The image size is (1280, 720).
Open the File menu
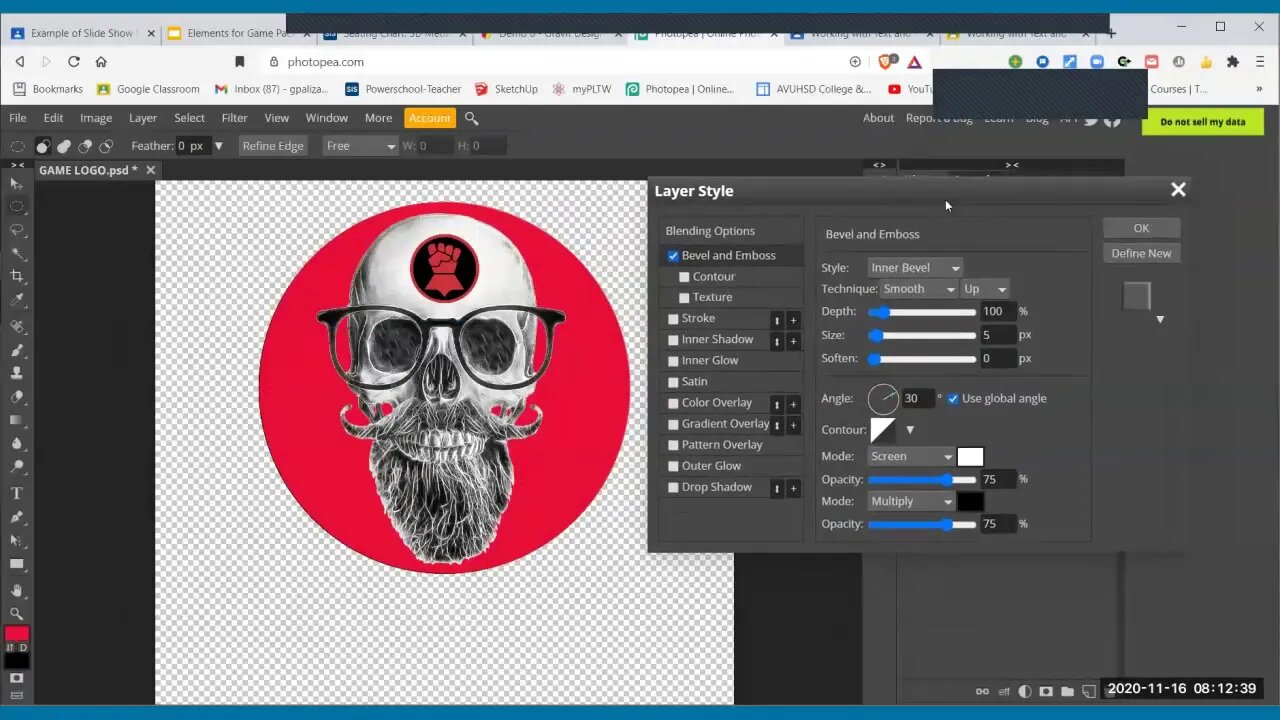coord(18,118)
